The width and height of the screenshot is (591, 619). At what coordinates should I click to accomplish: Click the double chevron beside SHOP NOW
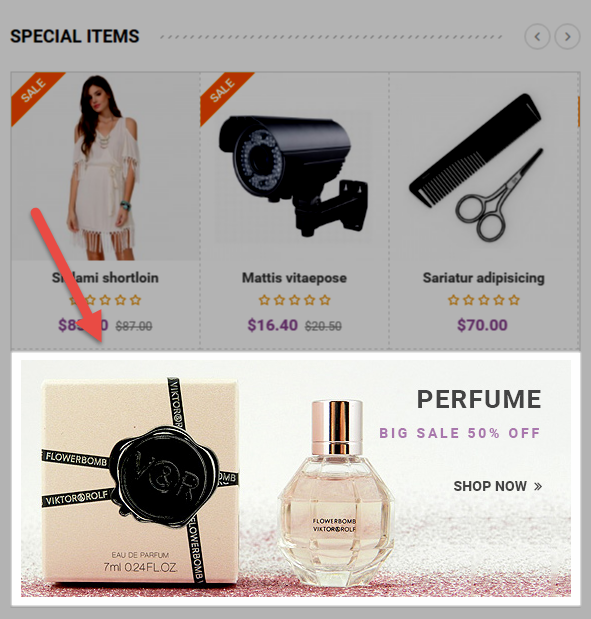538,486
